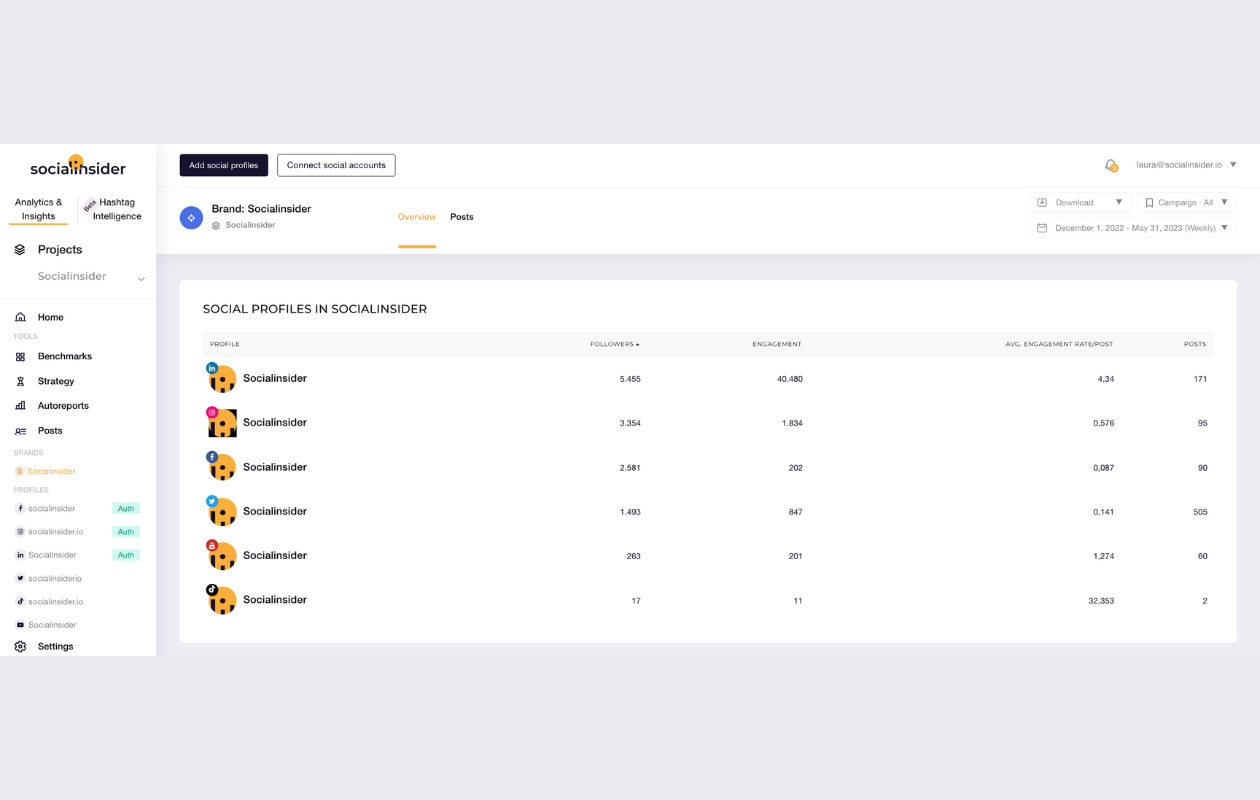Click Auth badge for socialinsider.io Instagram
The height and width of the screenshot is (800, 1260).
(126, 532)
